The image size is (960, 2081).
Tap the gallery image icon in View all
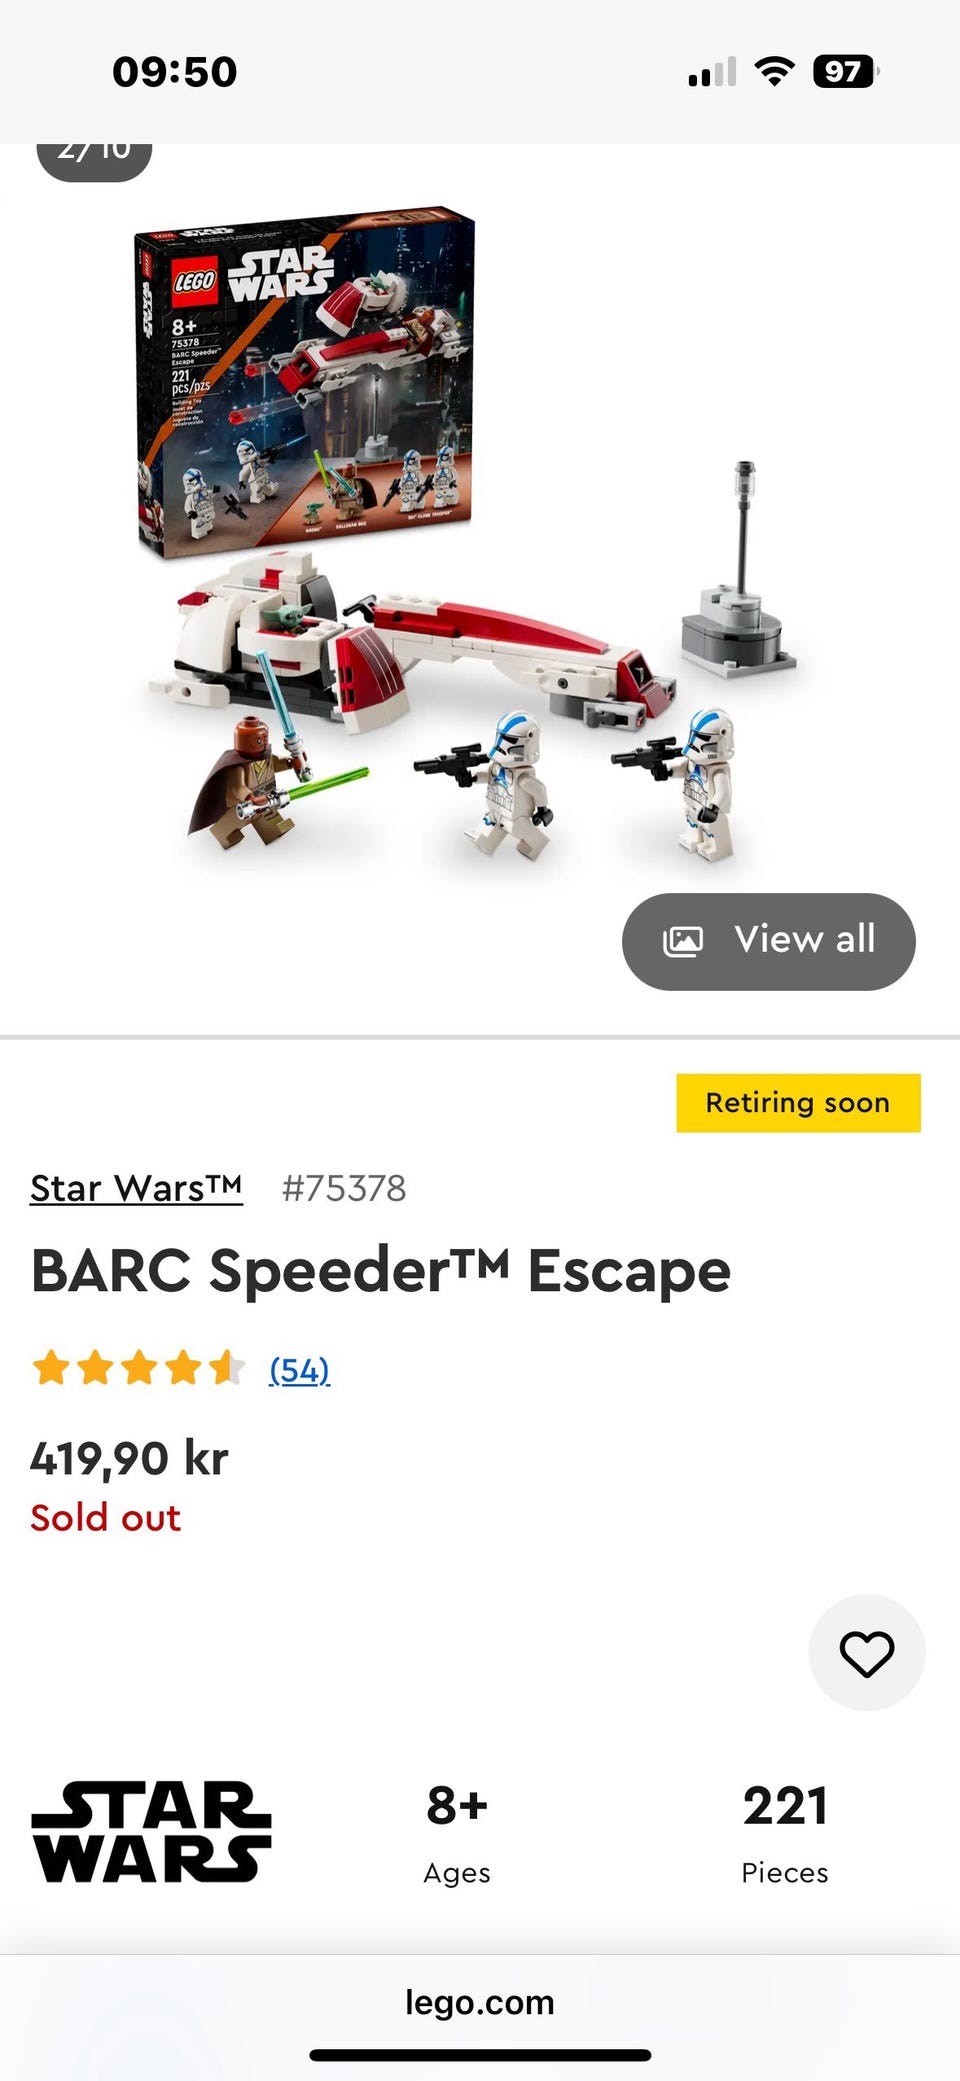pos(683,941)
